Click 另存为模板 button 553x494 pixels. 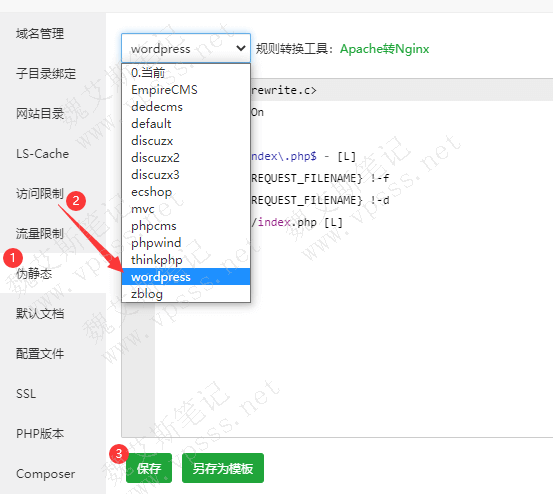click(223, 468)
